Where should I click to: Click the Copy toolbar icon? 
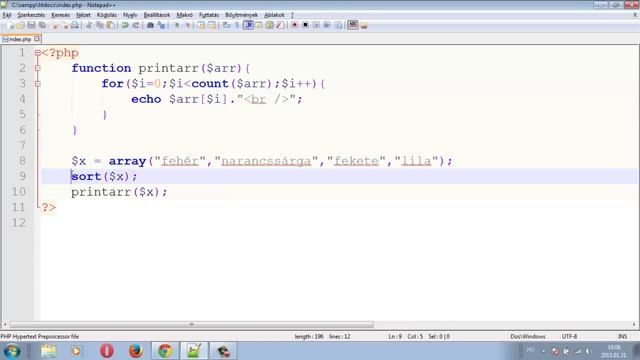point(100,25)
